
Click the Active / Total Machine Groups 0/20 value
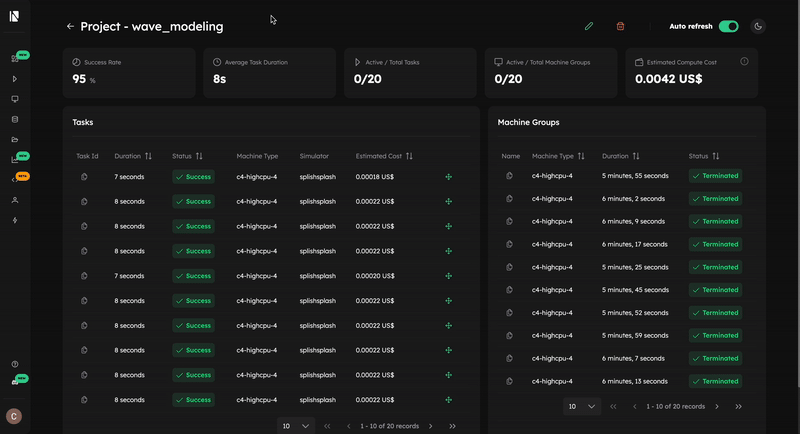(x=508, y=79)
